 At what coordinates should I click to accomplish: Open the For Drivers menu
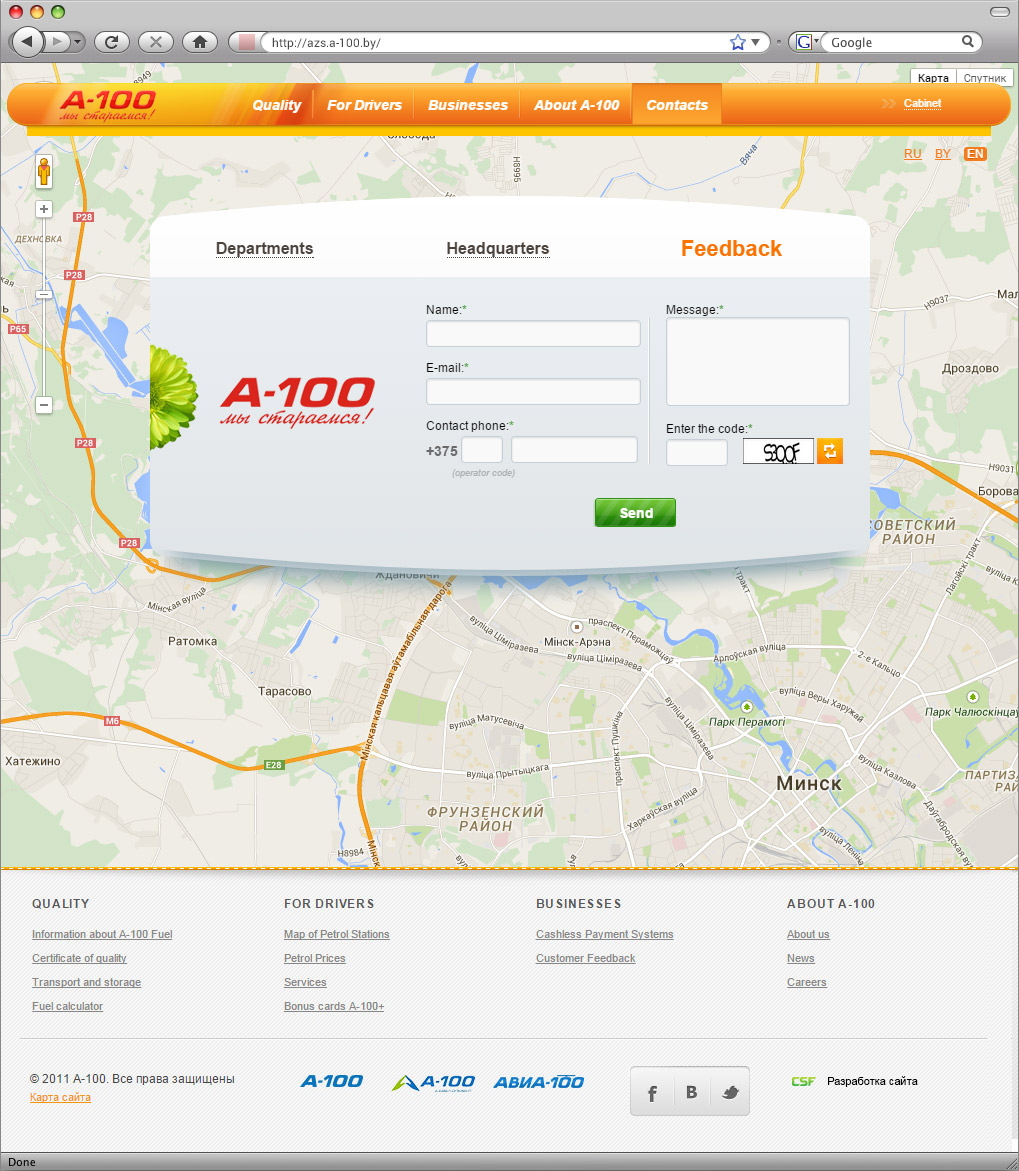click(x=364, y=105)
